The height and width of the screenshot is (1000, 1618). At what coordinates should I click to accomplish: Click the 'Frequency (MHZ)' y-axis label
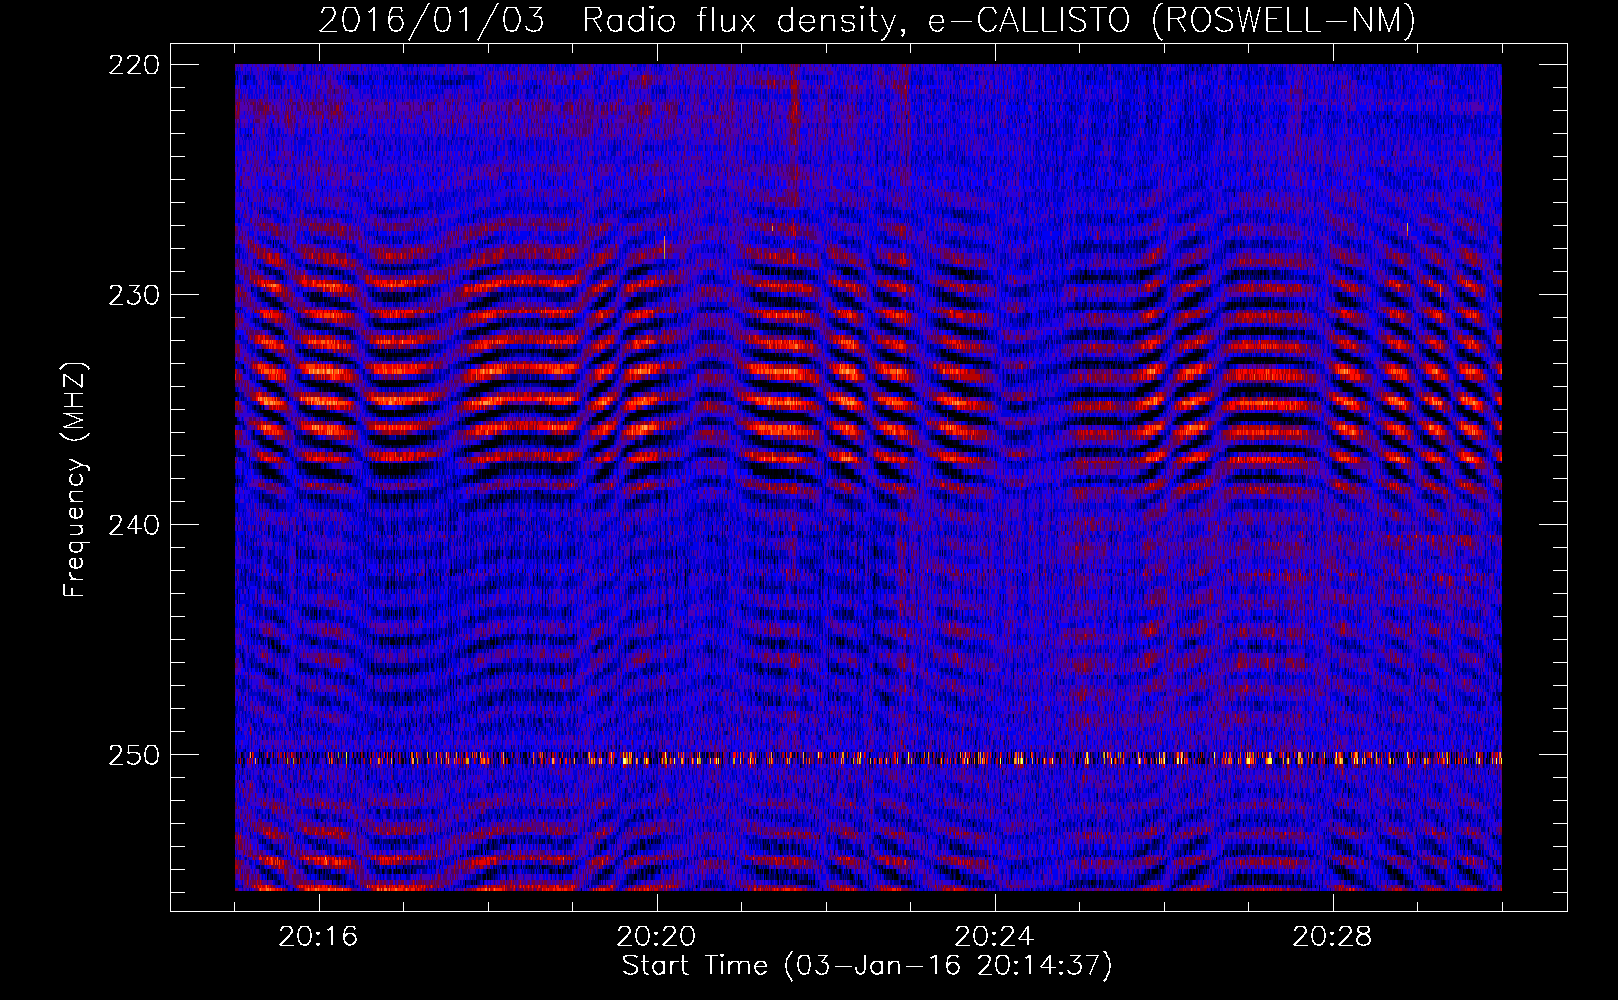75,480
